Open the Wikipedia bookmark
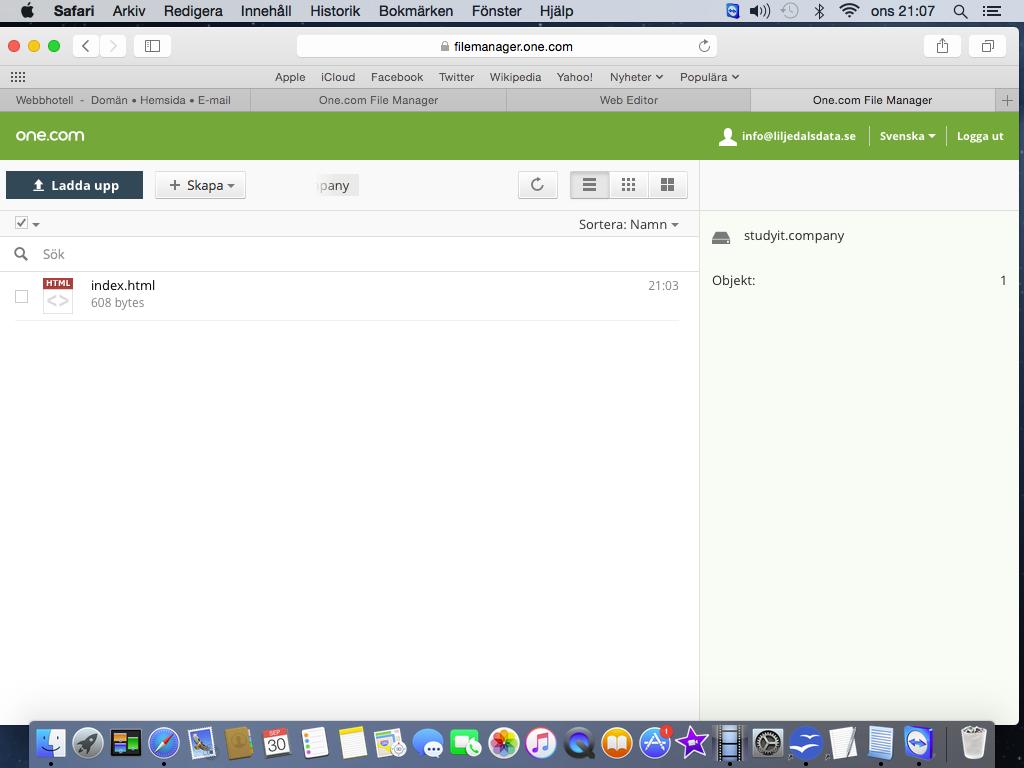The image size is (1024, 768). tap(515, 77)
